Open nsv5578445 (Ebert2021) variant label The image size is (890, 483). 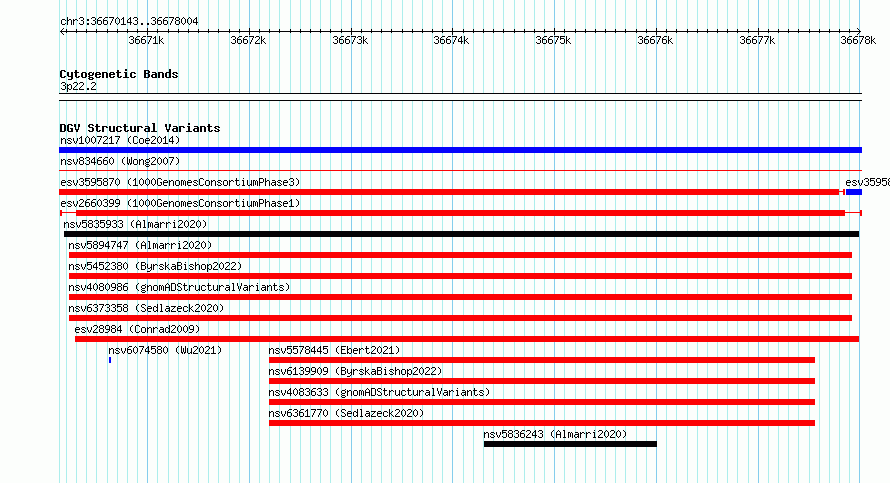pos(334,350)
